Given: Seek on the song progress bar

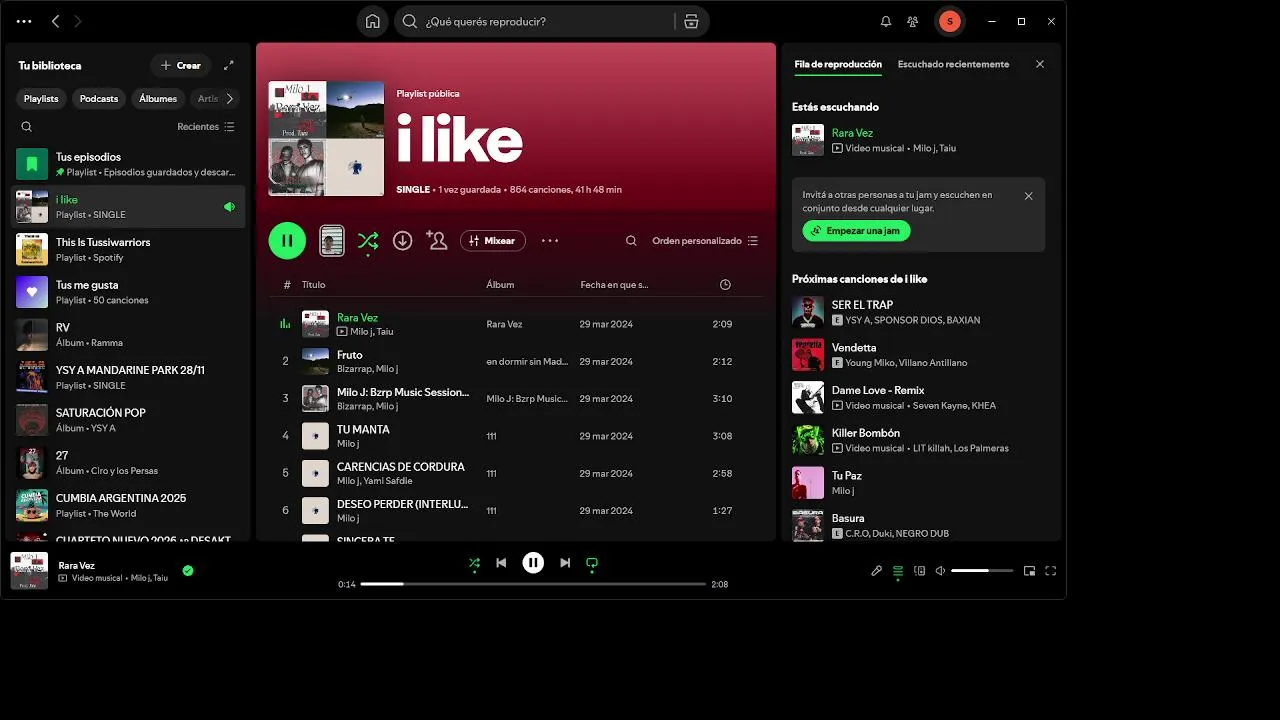Looking at the screenshot, I should [x=533, y=584].
